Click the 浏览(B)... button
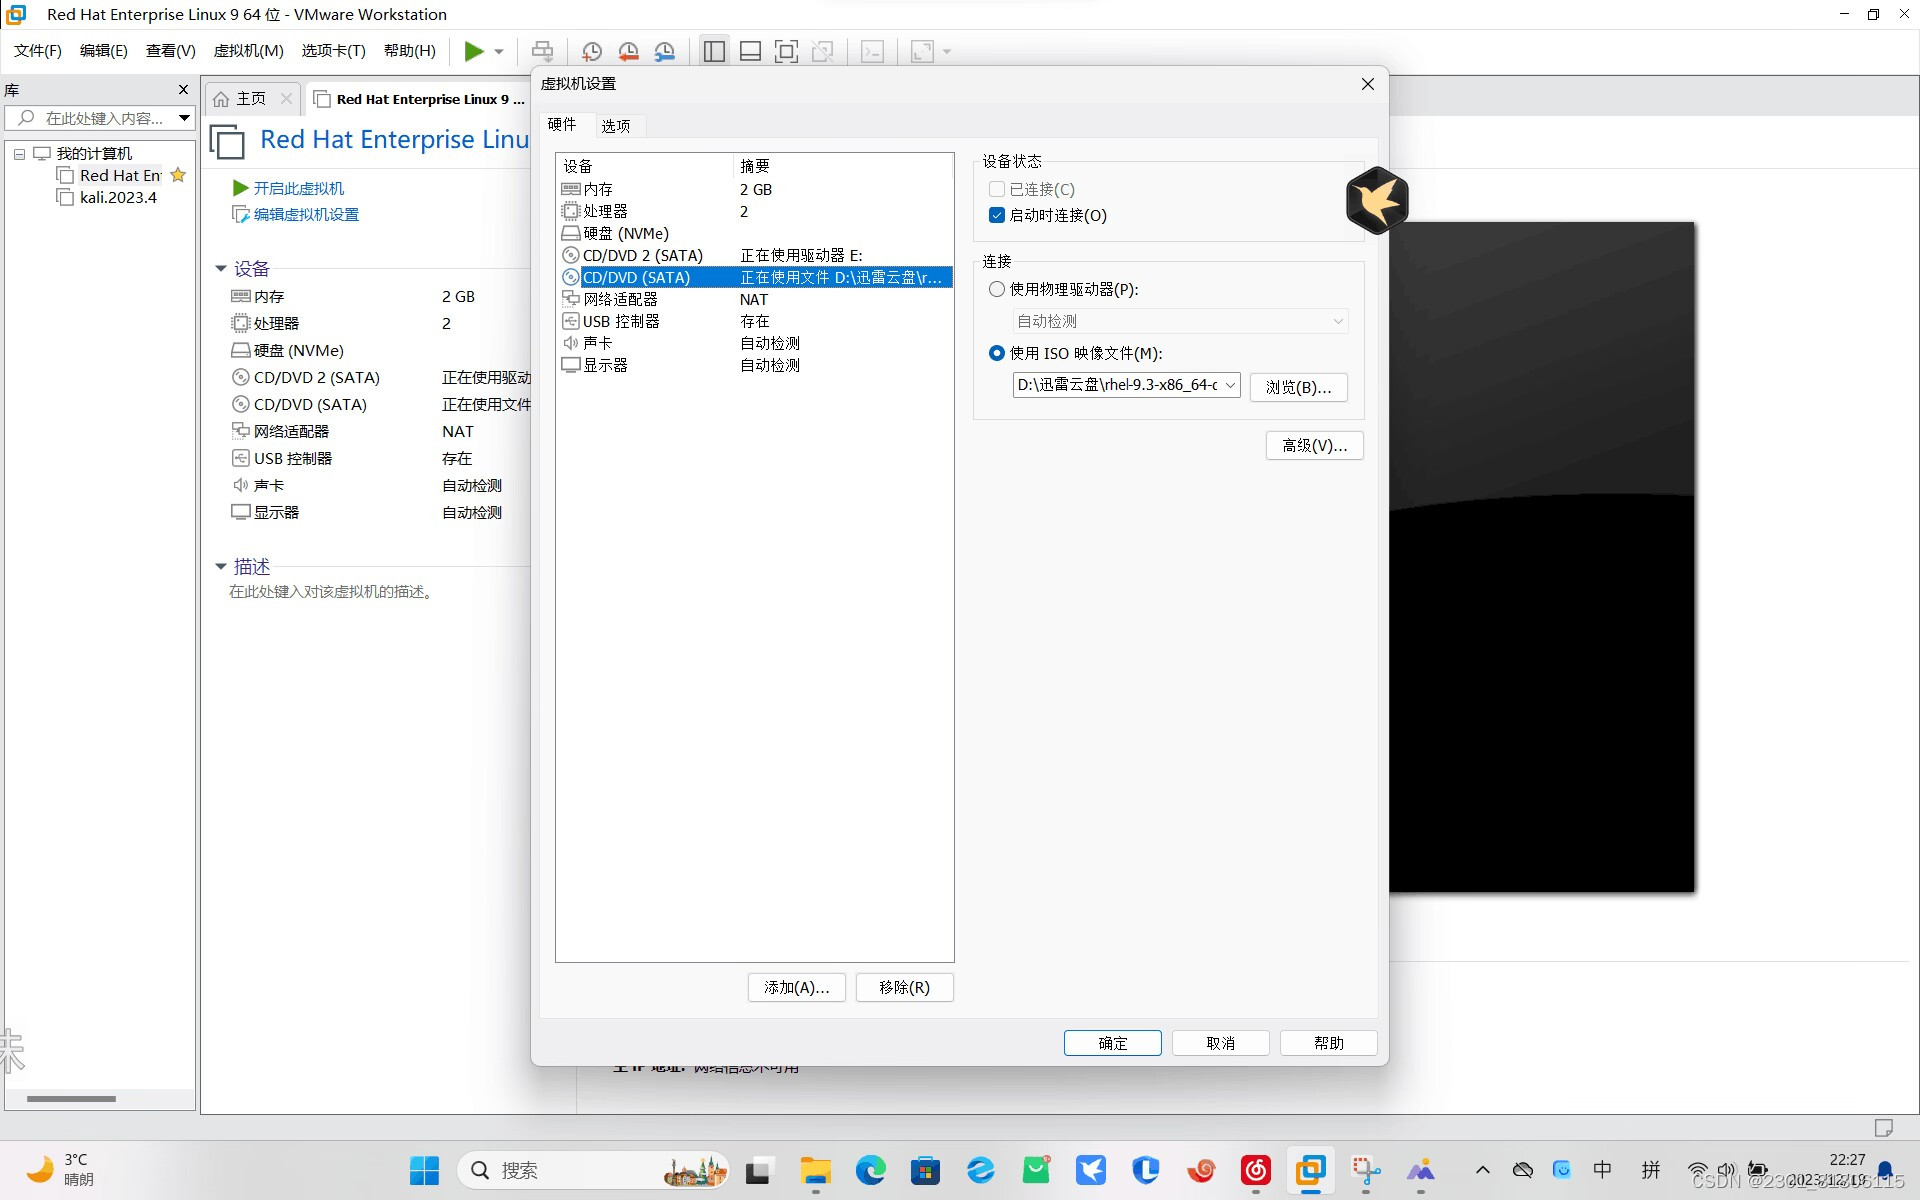This screenshot has height=1200, width=1920. tap(1298, 387)
